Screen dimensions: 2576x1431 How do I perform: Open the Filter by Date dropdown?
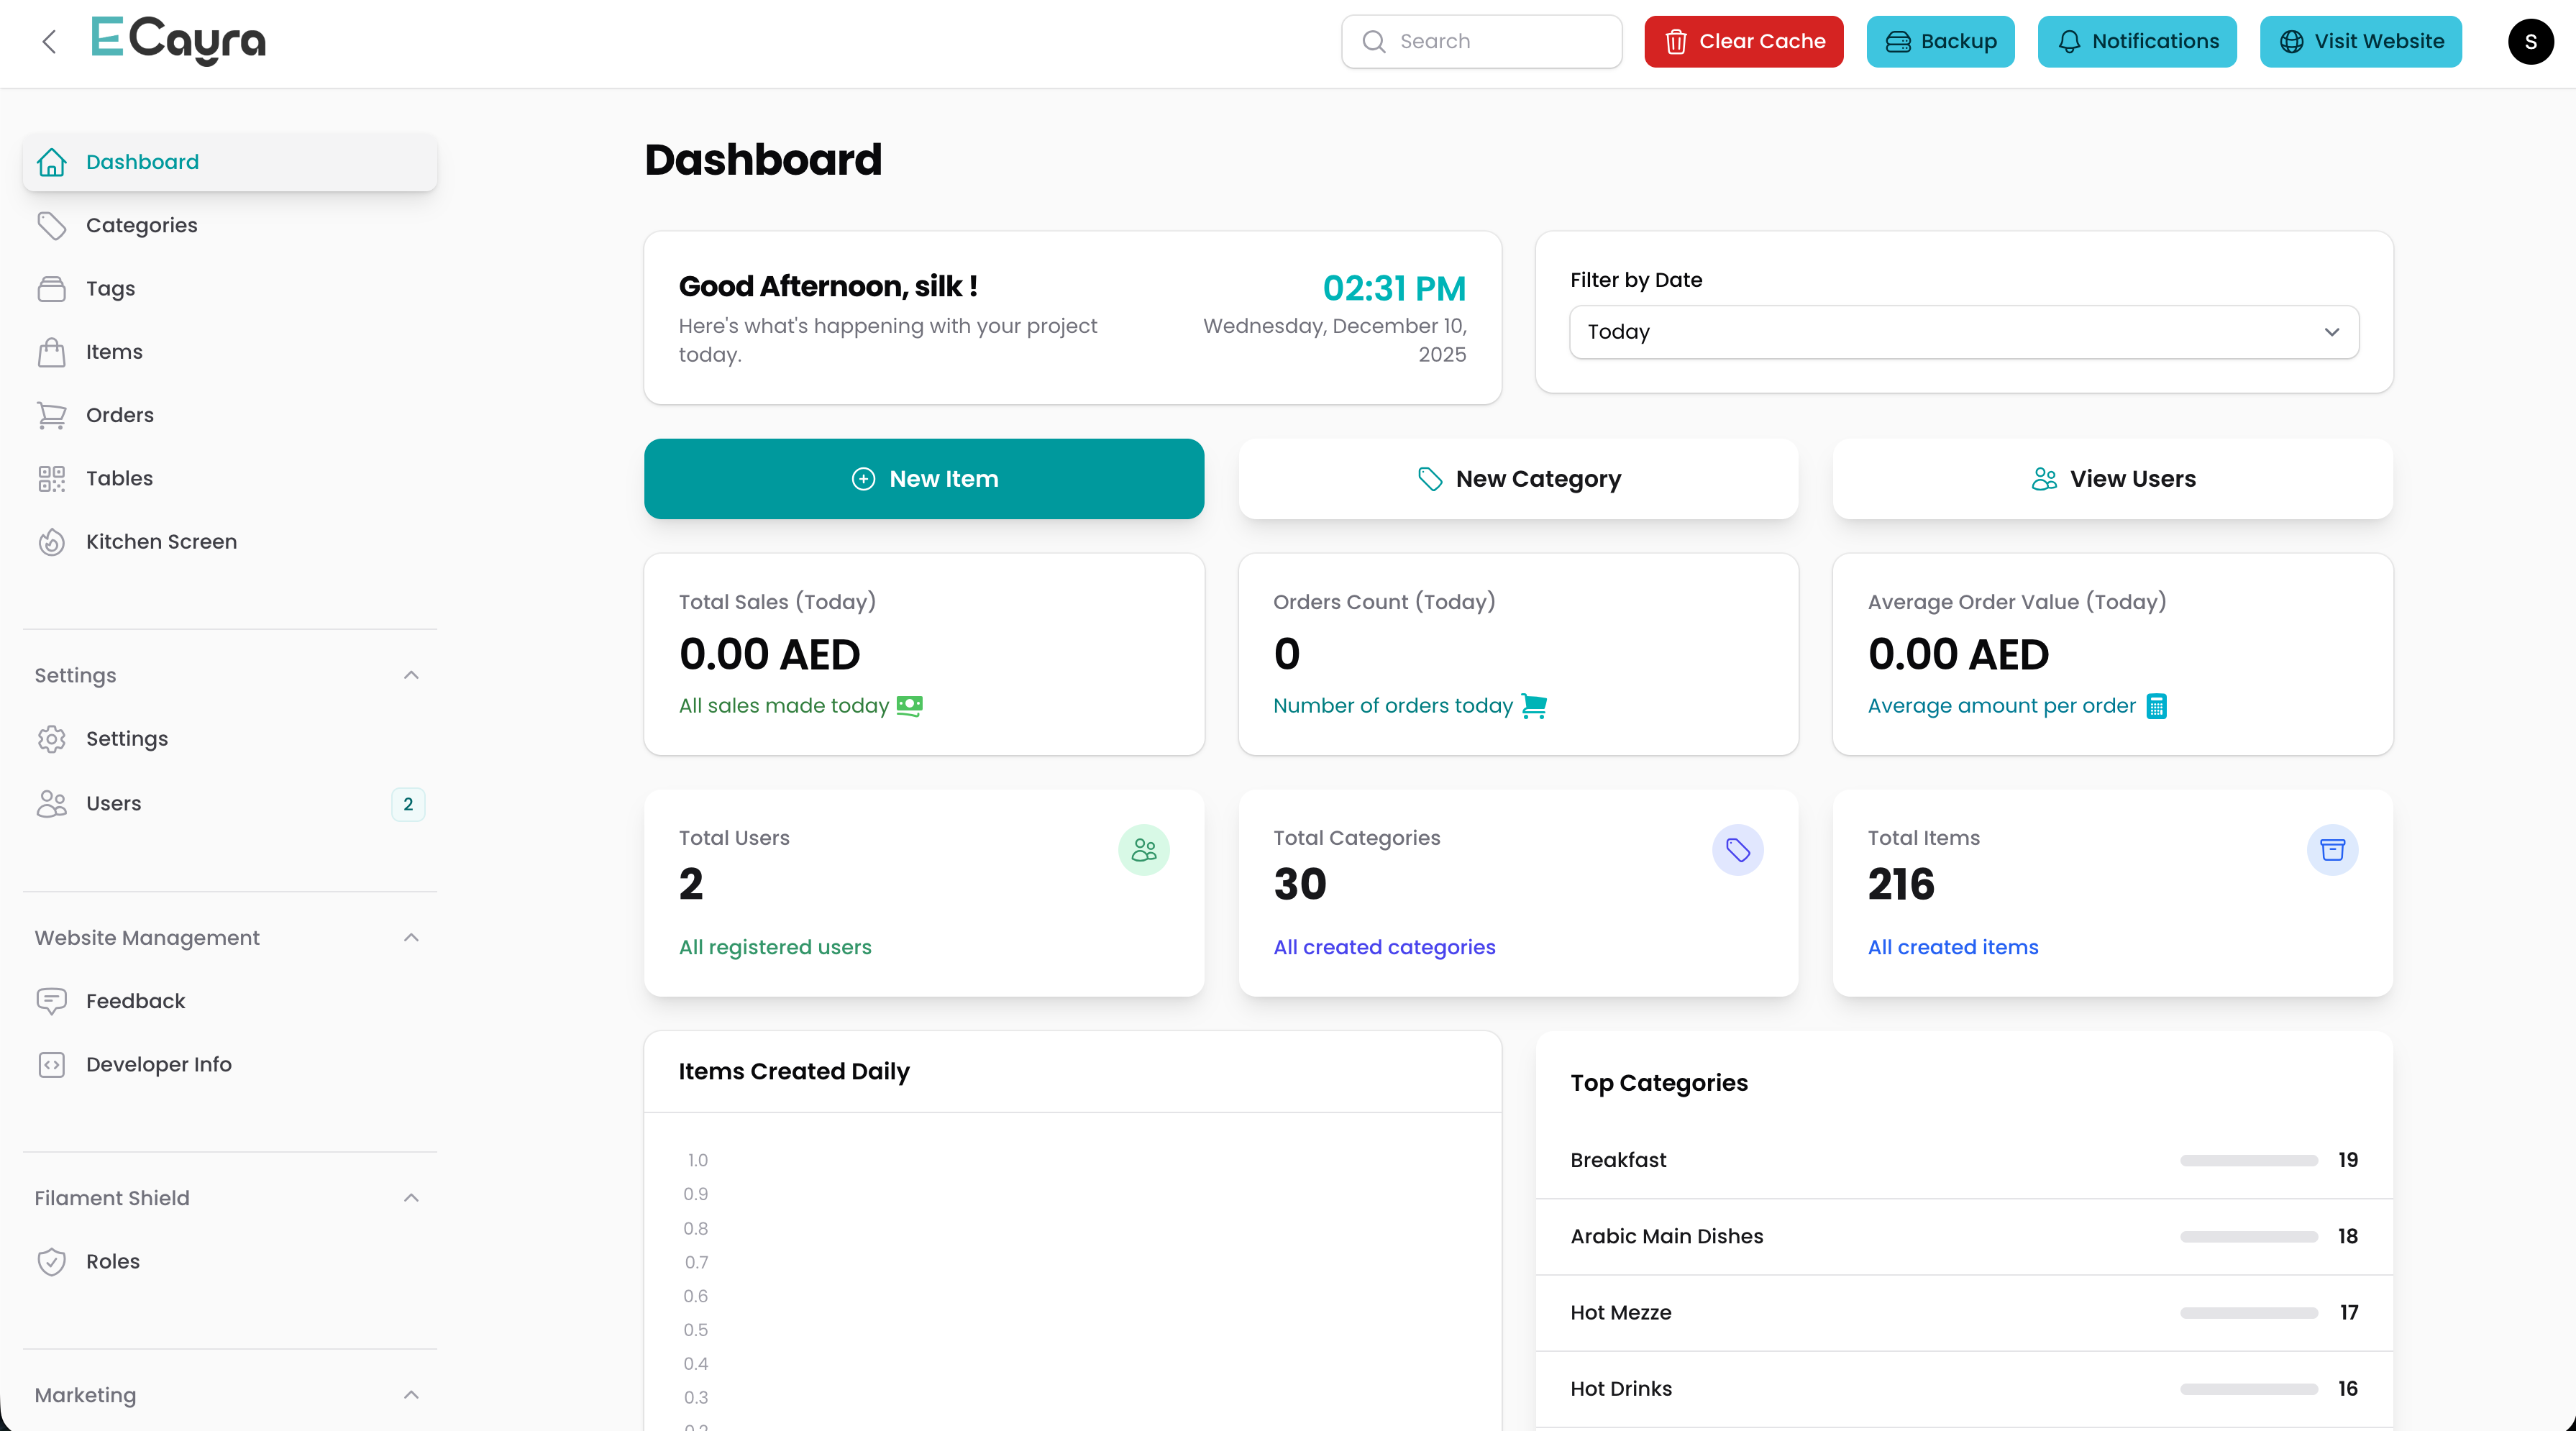[1963, 332]
